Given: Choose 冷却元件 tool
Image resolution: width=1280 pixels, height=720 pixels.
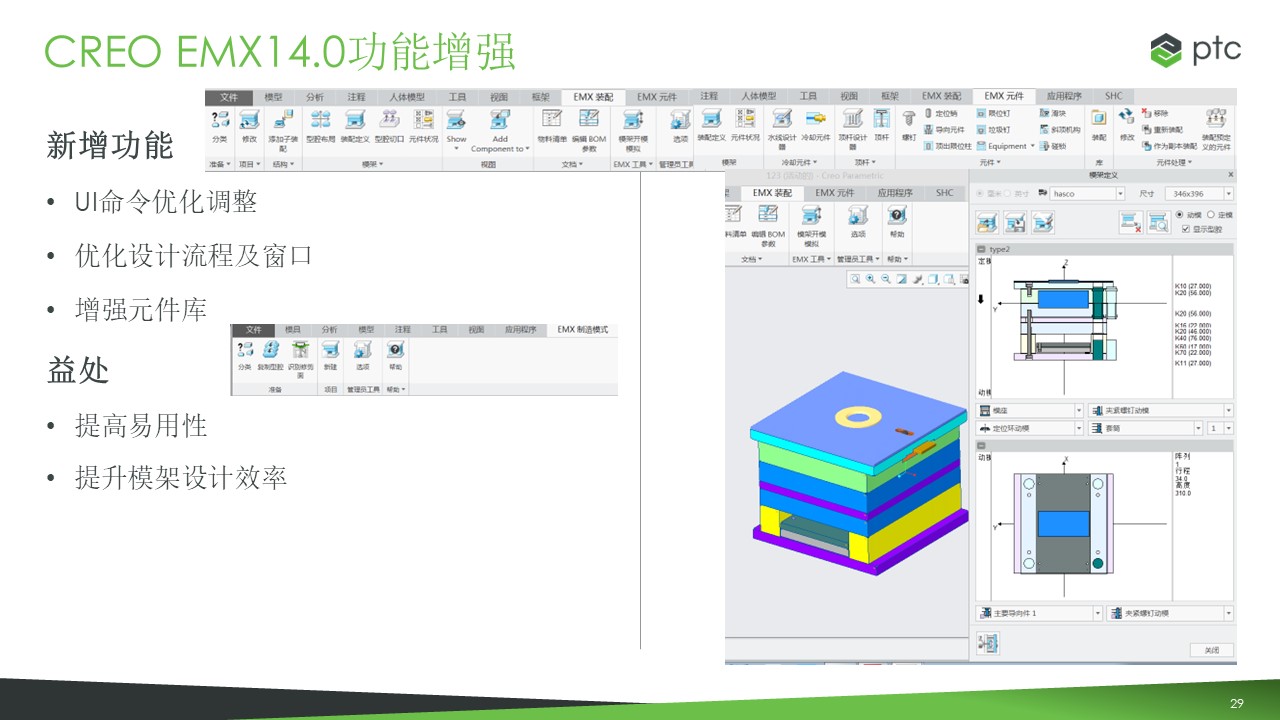Looking at the screenshot, I should tap(816, 125).
